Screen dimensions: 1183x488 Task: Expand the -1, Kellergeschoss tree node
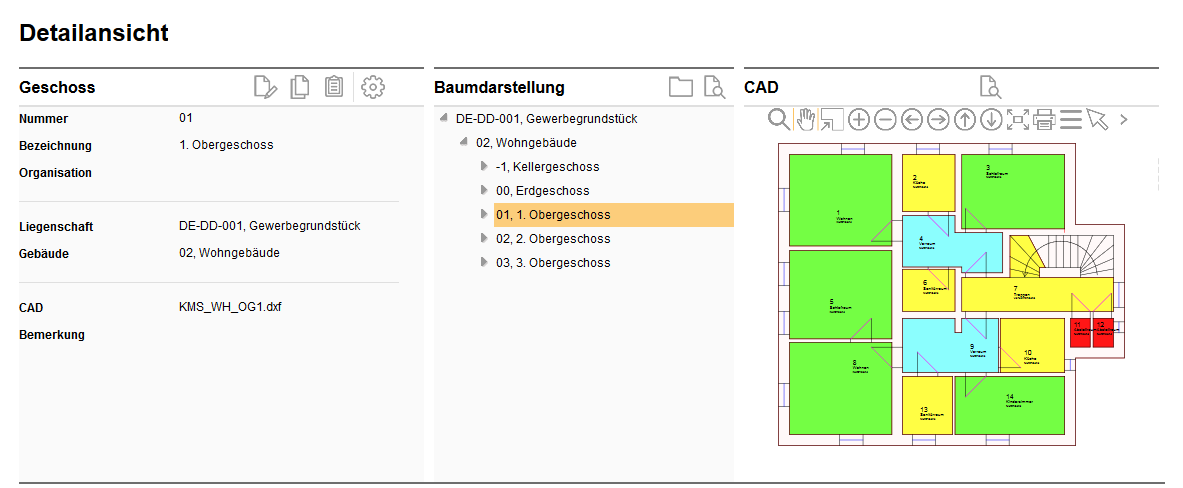click(483, 167)
